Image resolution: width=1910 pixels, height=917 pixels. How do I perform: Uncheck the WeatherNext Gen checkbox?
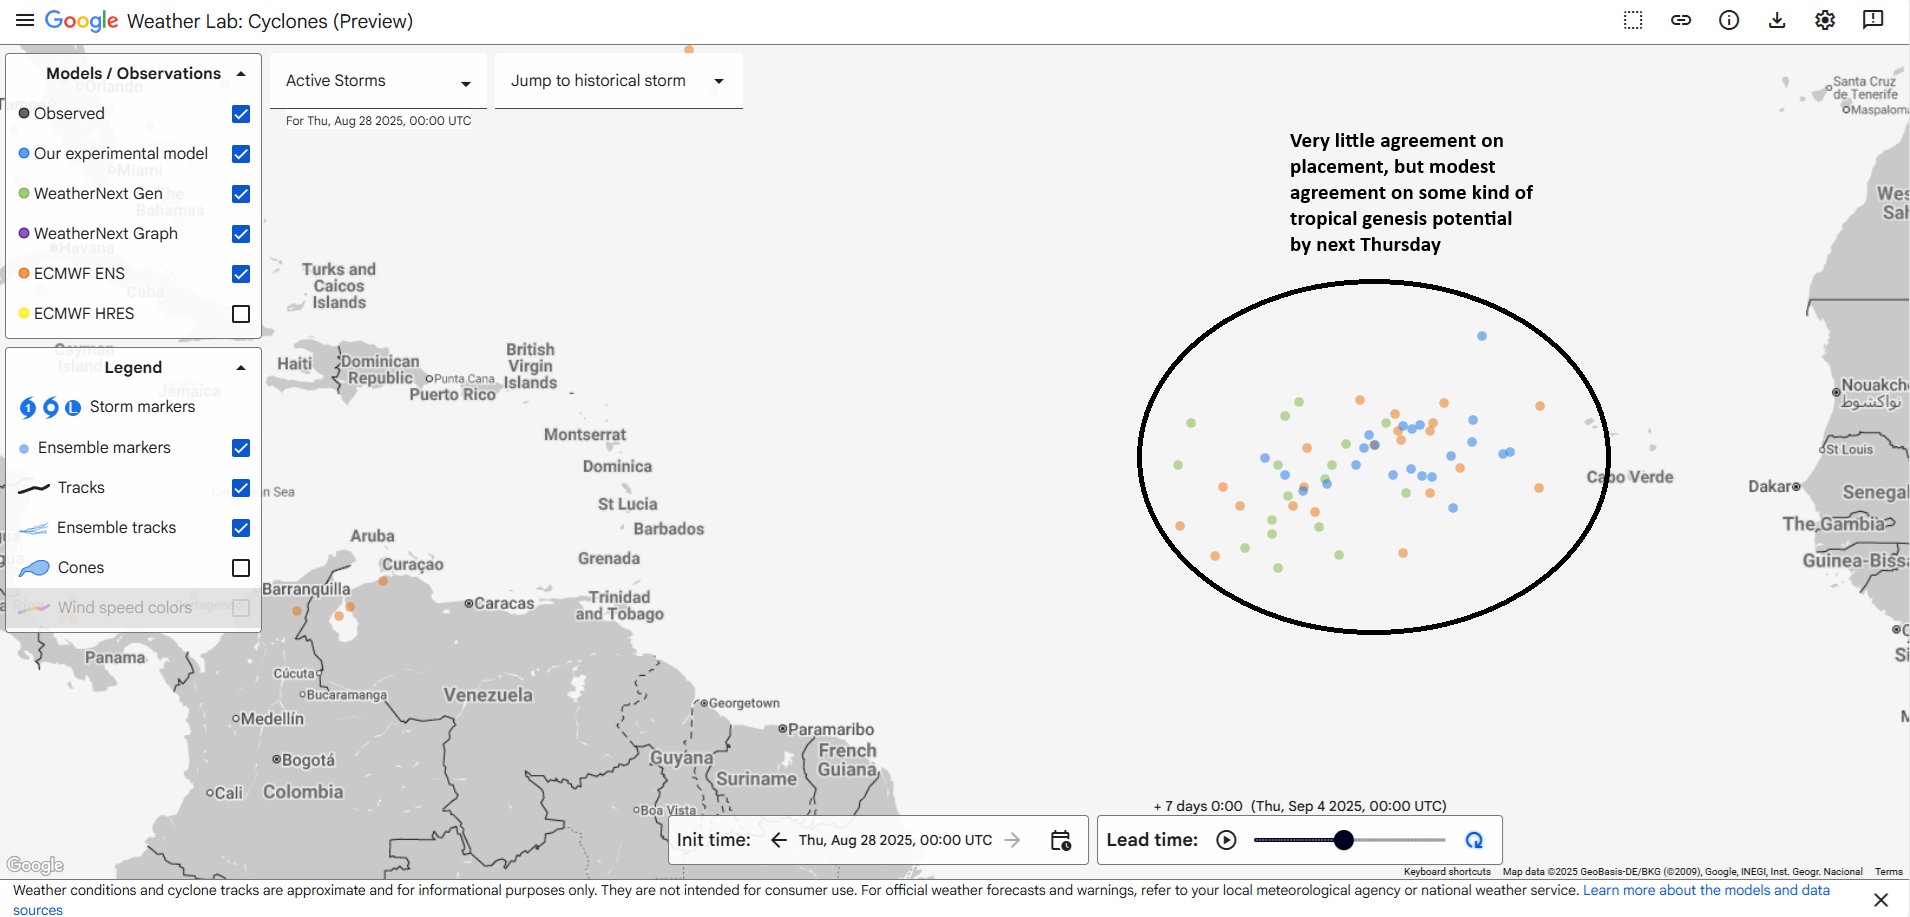point(241,194)
